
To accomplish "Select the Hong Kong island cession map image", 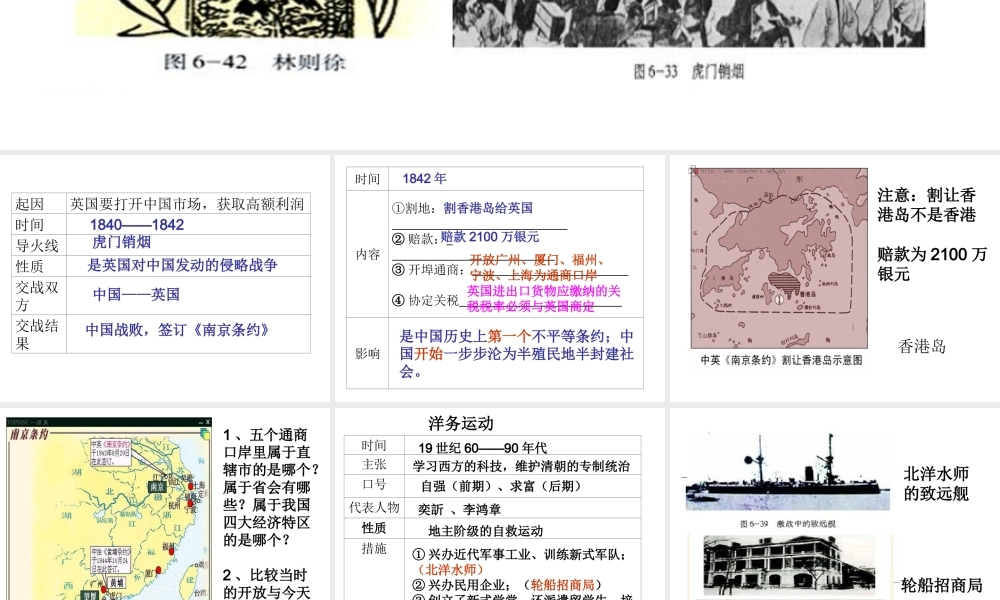I will pos(779,258).
